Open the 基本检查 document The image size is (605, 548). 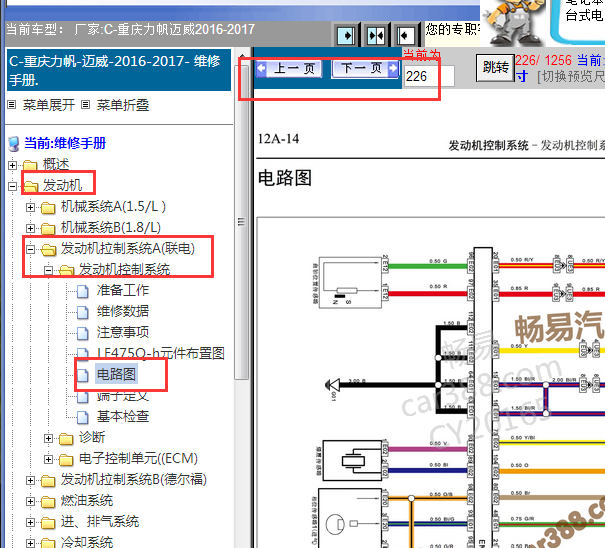(123, 416)
